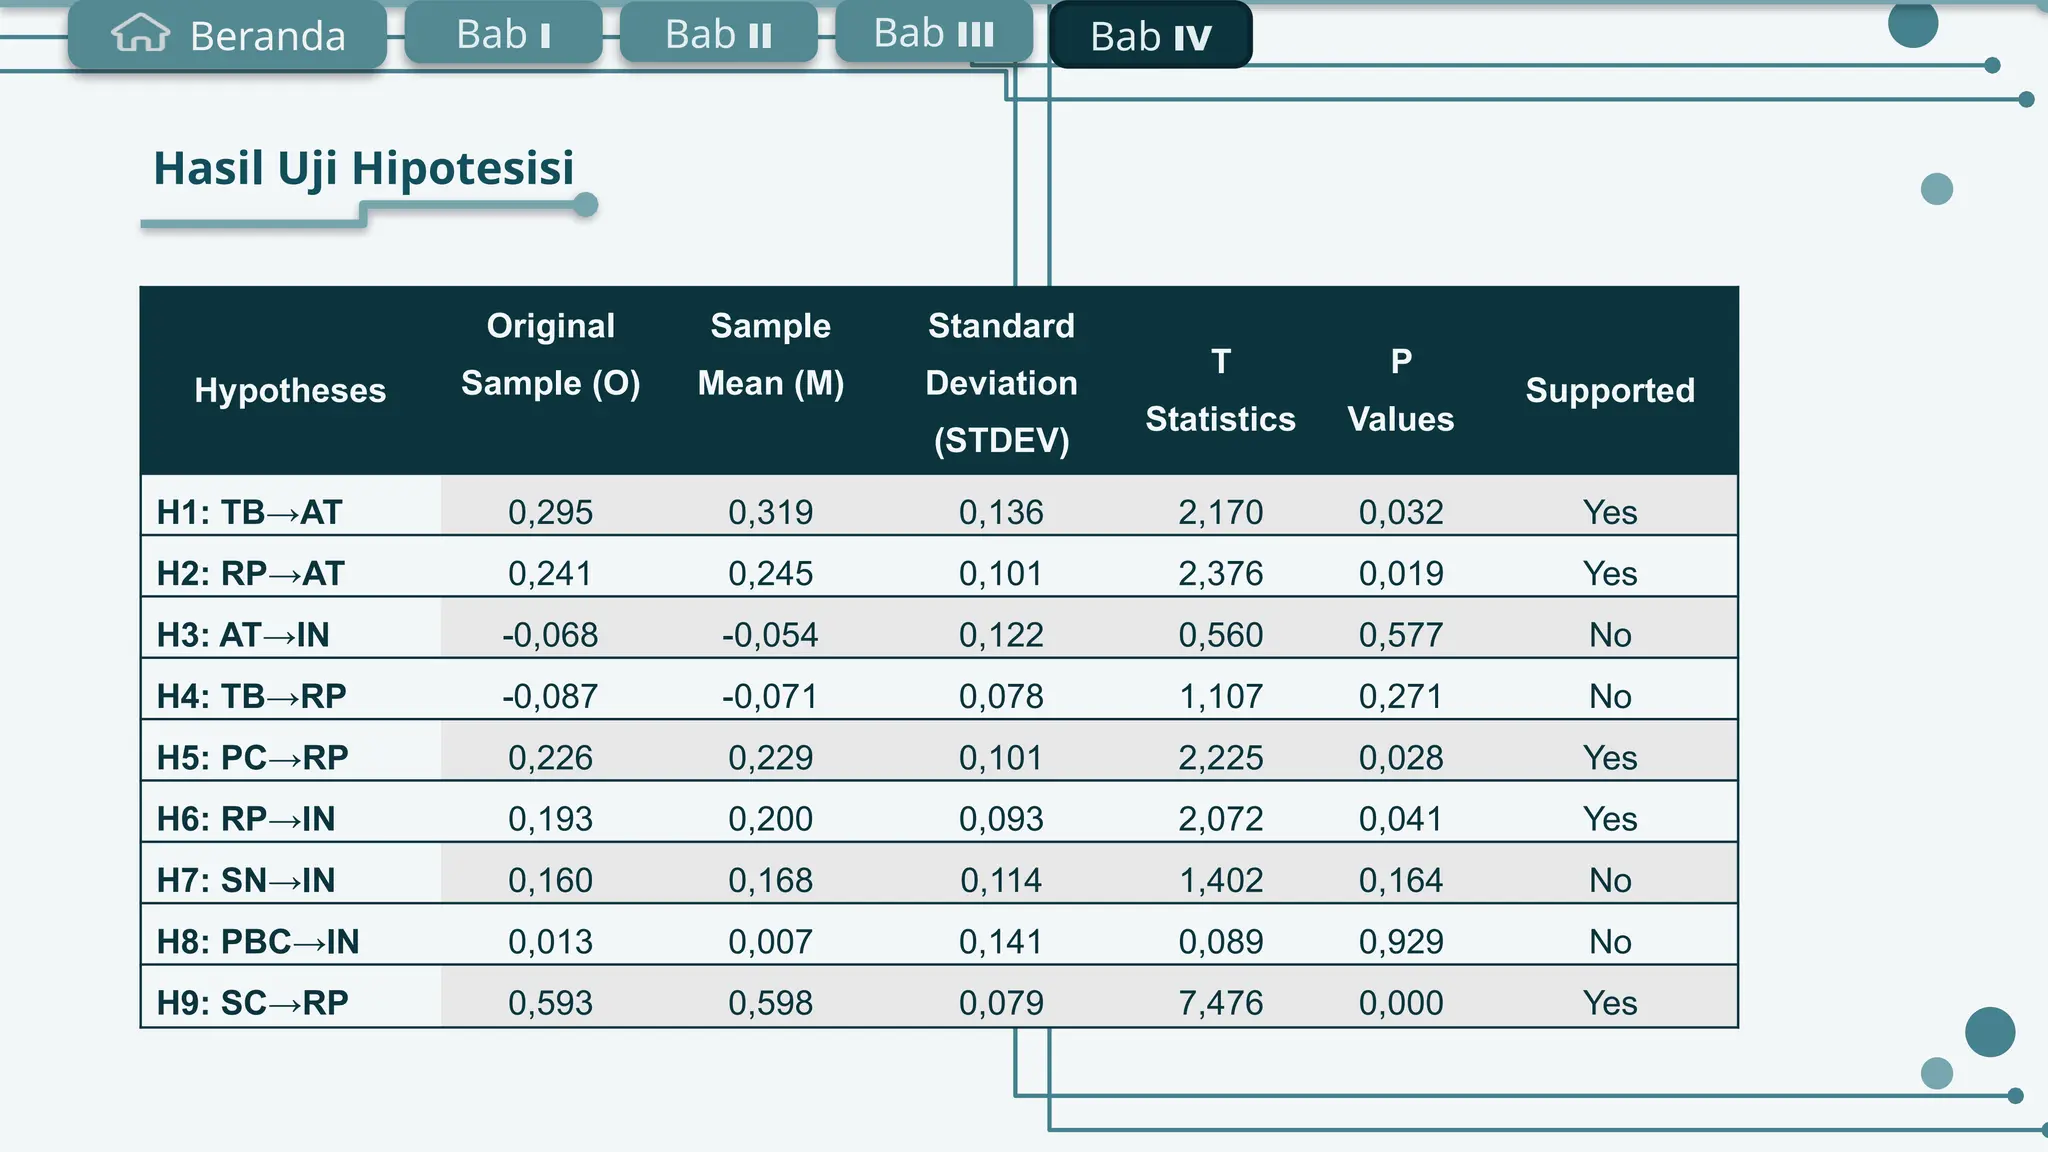This screenshot has height=1152, width=2048.
Task: Select the Supported column header
Action: pyautogui.click(x=1610, y=390)
